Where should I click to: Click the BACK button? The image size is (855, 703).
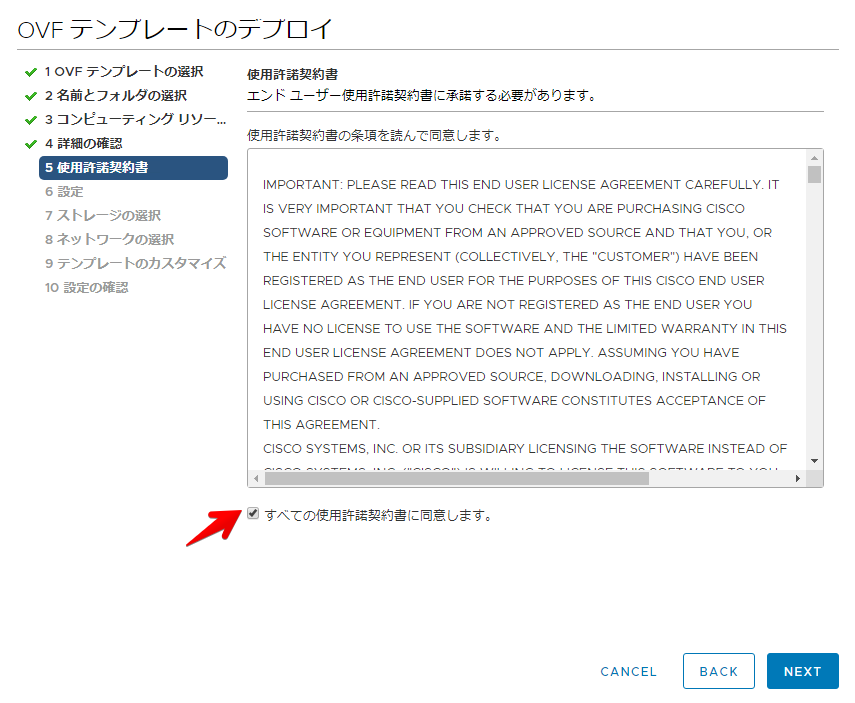(719, 671)
